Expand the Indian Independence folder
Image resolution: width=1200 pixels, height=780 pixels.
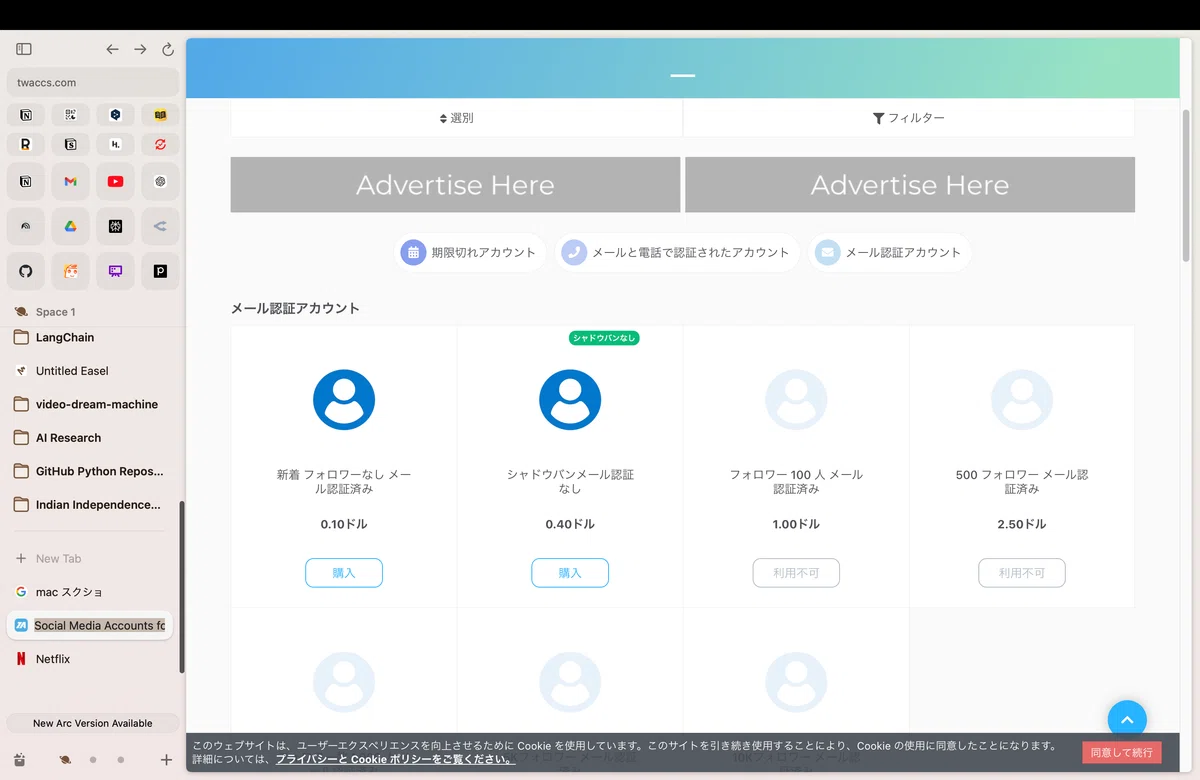click(93, 505)
